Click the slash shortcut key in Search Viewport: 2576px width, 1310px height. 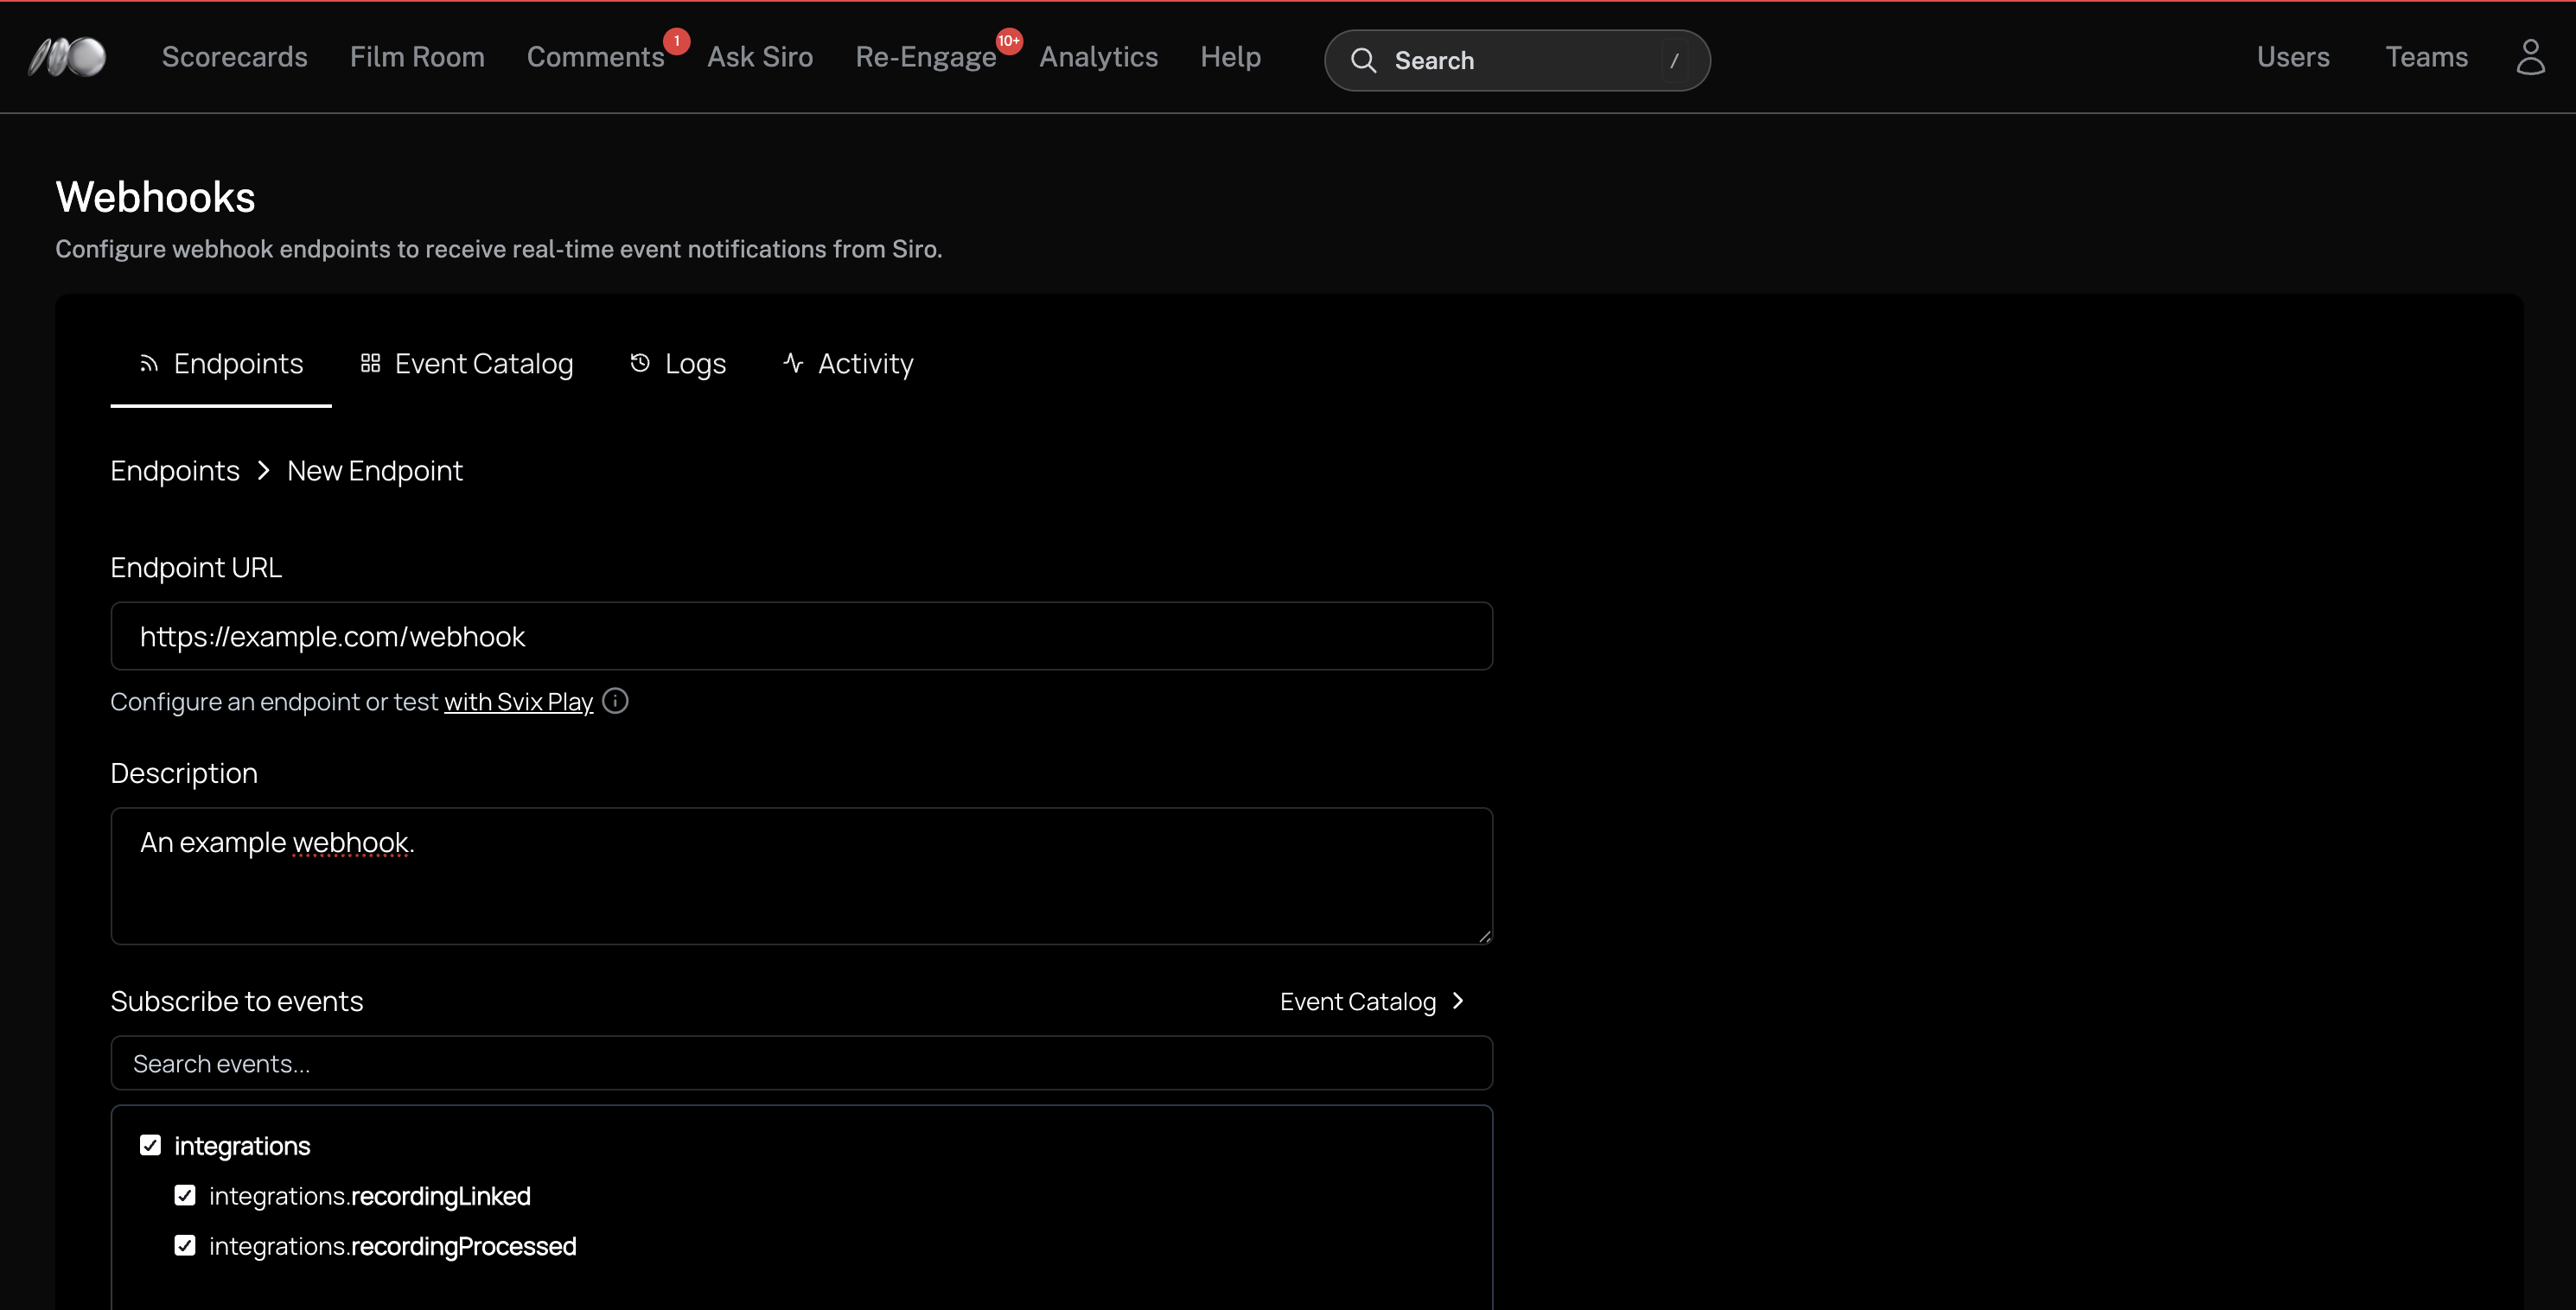(x=1674, y=60)
